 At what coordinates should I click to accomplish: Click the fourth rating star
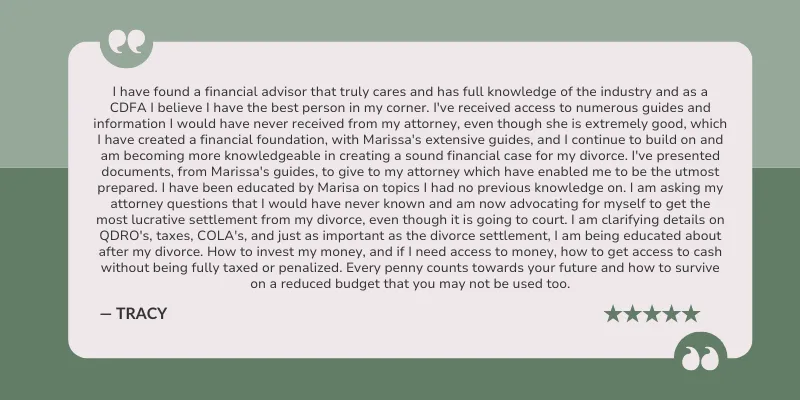coord(671,314)
